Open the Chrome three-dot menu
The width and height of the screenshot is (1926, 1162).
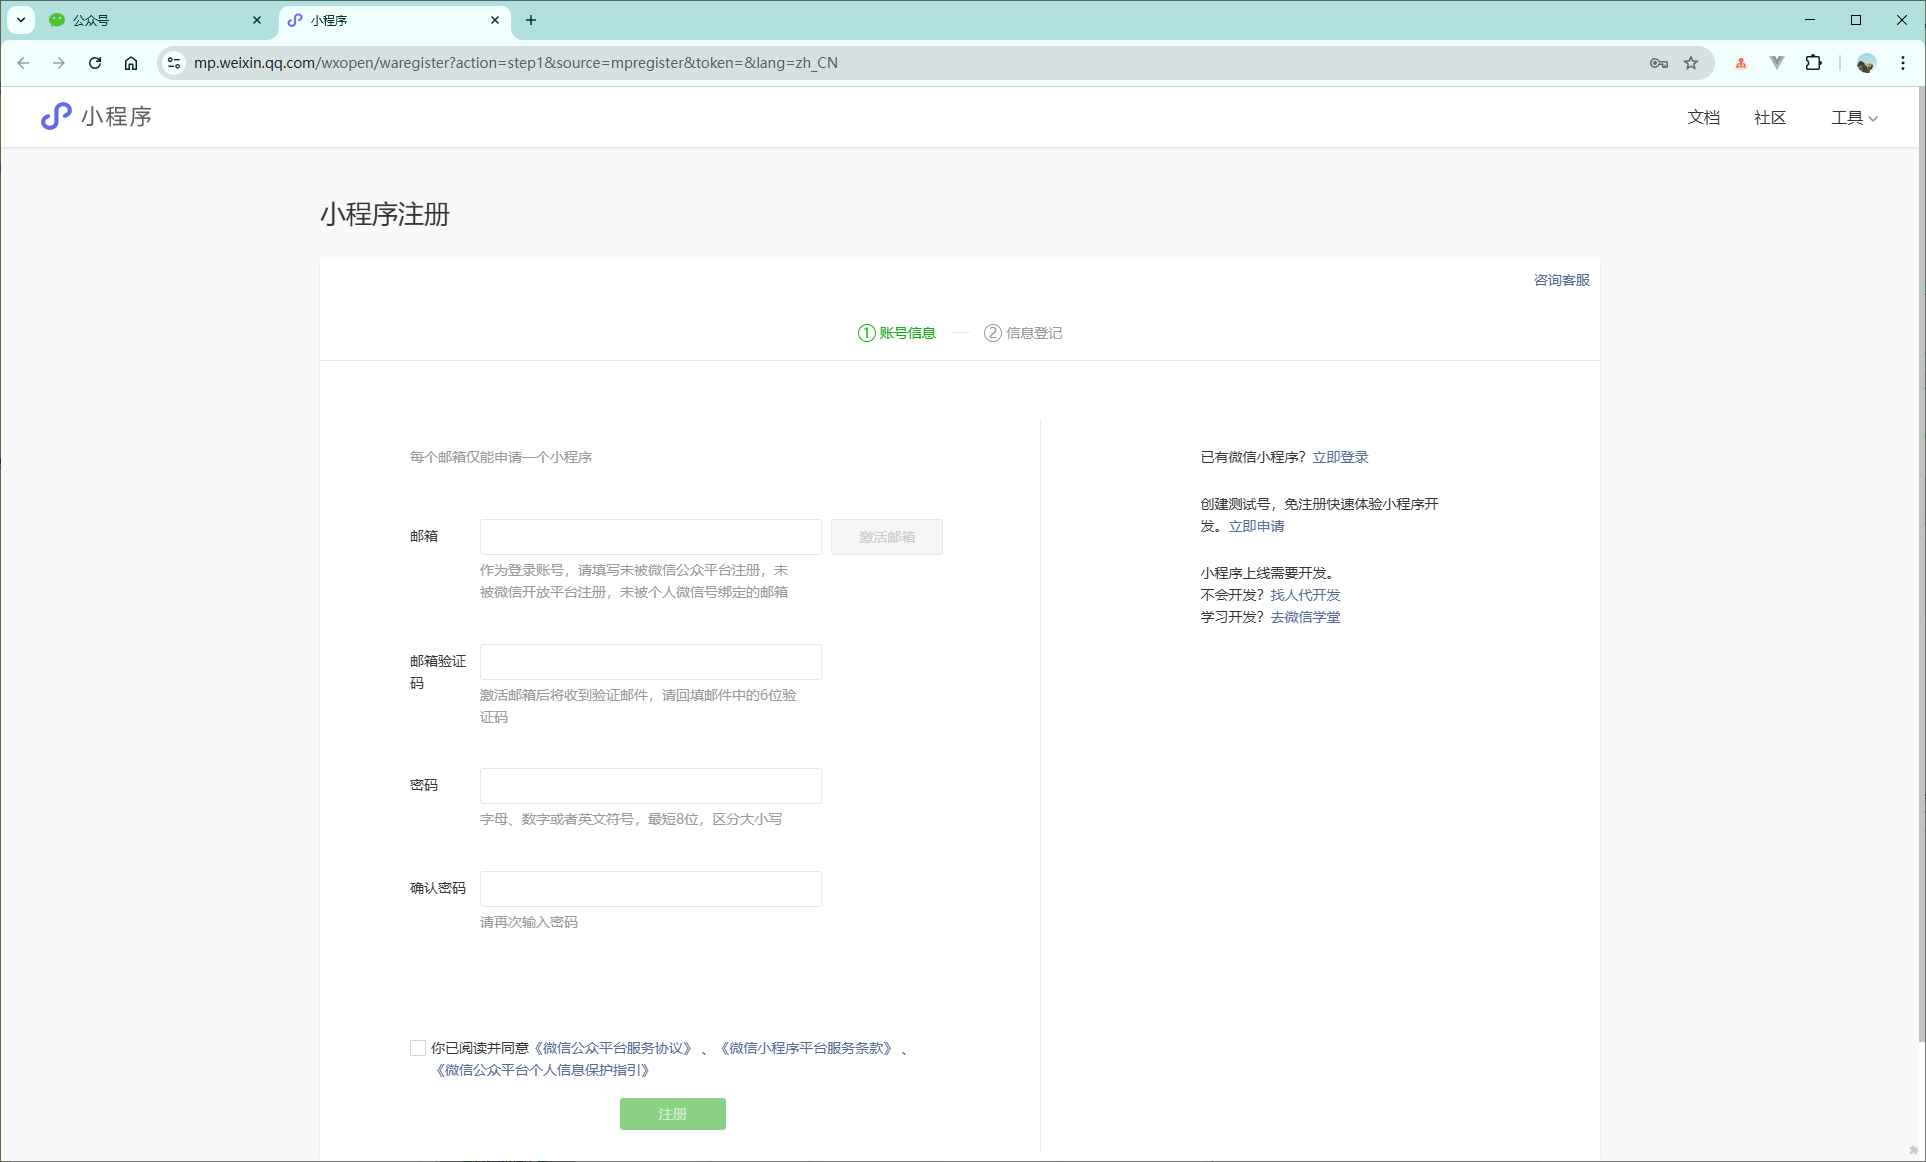[x=1903, y=63]
